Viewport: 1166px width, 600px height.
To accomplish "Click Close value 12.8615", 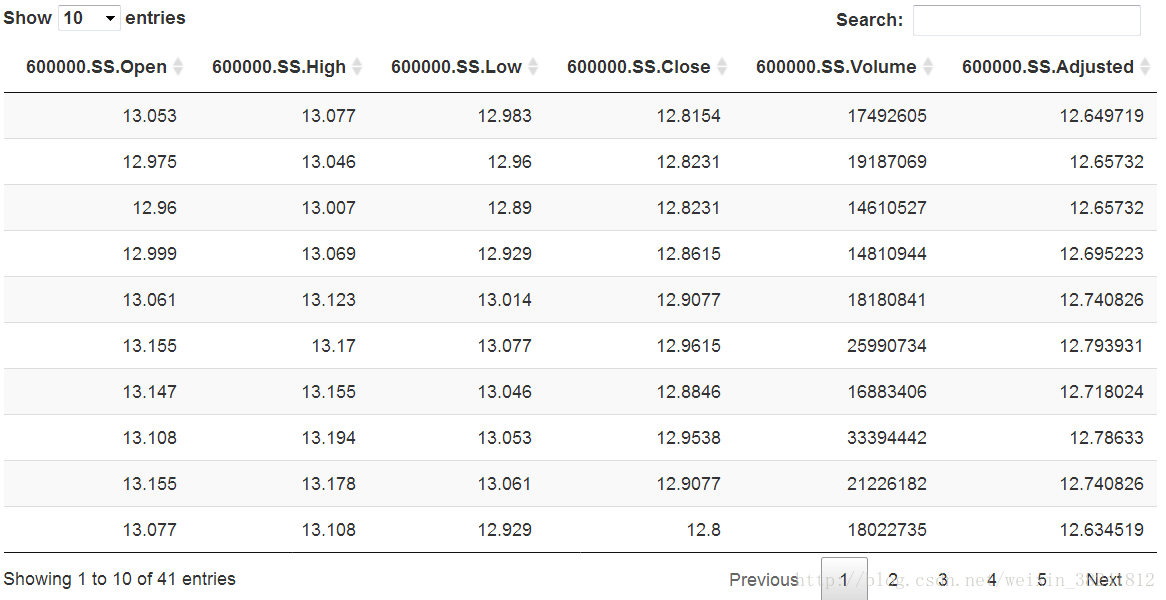I will coord(689,254).
